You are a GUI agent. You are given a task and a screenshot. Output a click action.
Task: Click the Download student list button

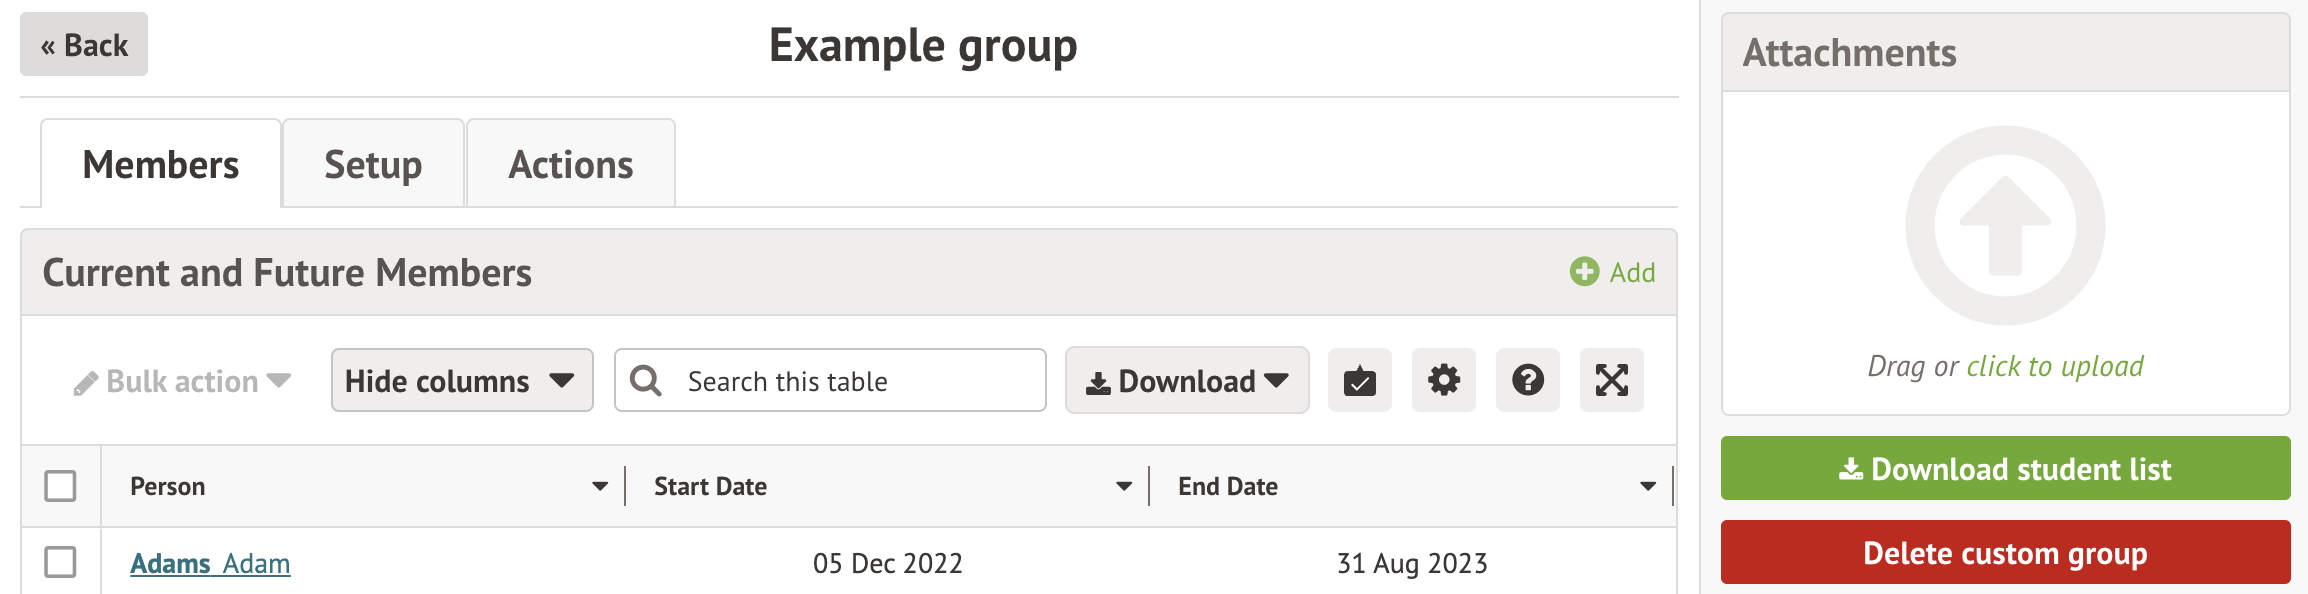[x=2005, y=469]
